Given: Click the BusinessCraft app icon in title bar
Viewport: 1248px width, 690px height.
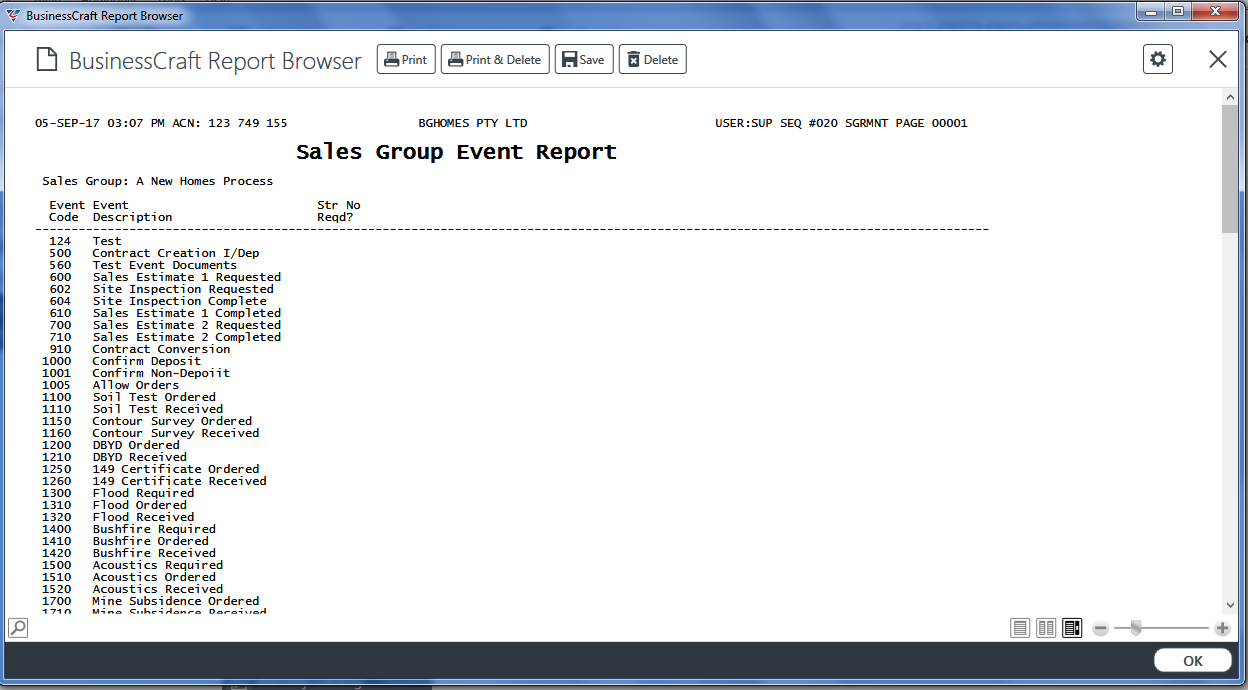Looking at the screenshot, I should [x=13, y=15].
